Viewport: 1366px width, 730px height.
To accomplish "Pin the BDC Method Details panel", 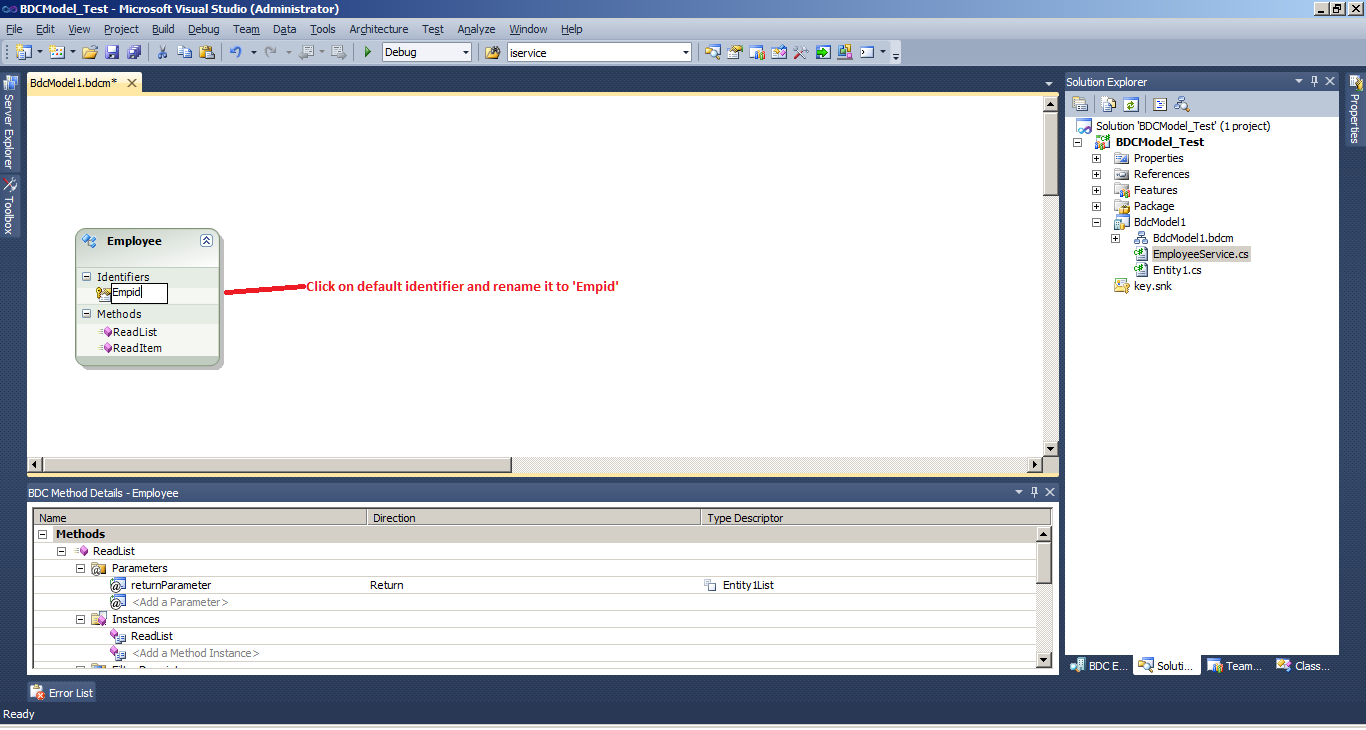I will pyautogui.click(x=1034, y=492).
